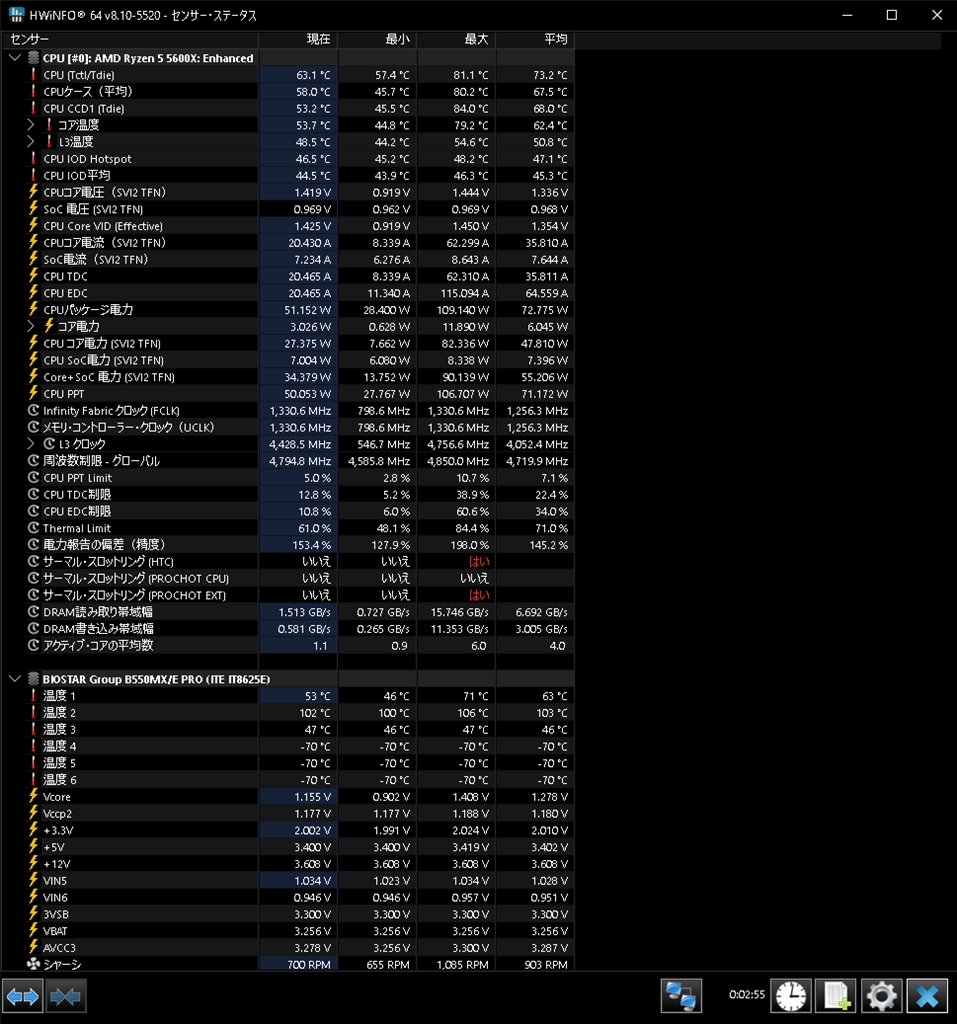Screen dimensions: 957x1024
Task: Click the 平均 column header
Action: pyautogui.click(x=535, y=39)
